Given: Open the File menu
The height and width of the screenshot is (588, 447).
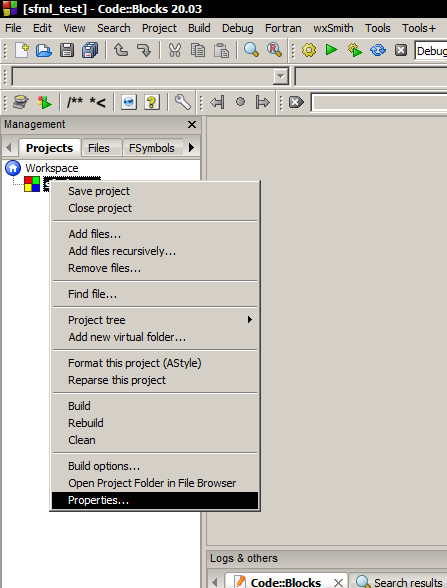Looking at the screenshot, I should point(13,28).
